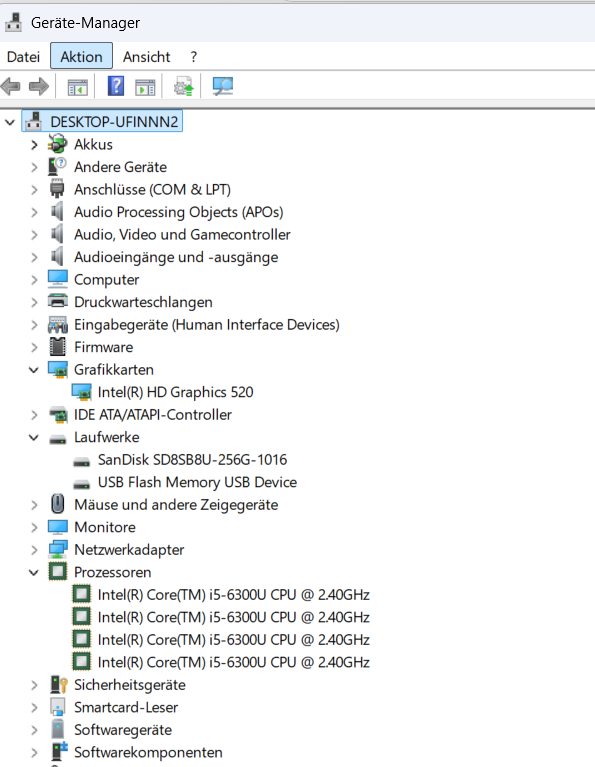Collapse the Prozessoren category

33,572
